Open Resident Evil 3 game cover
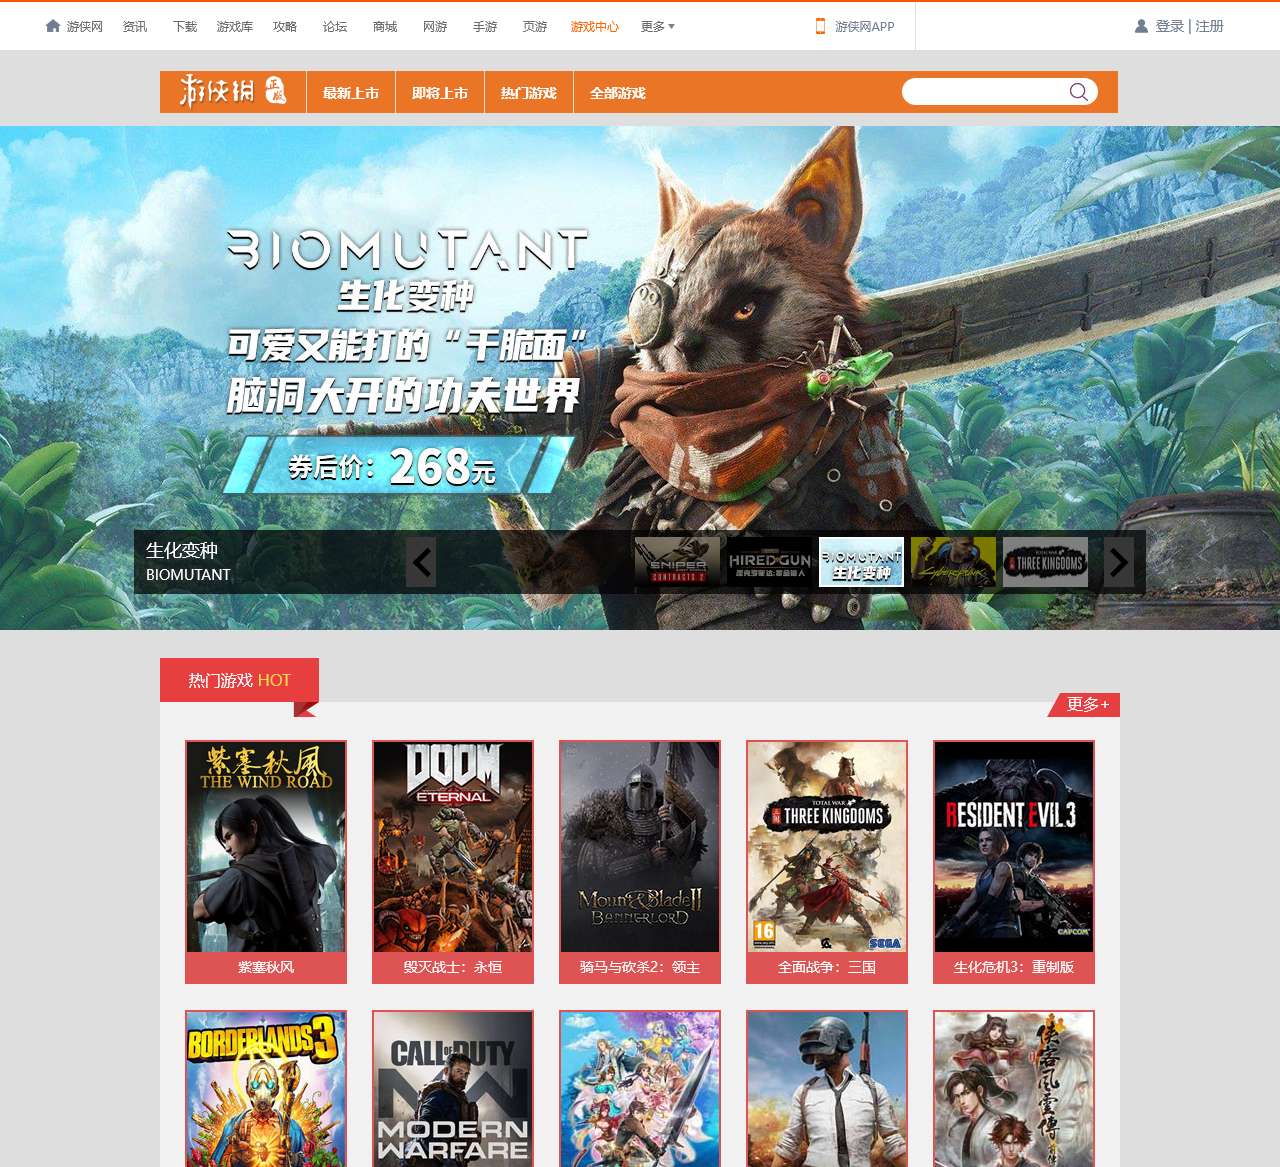Viewport: 1280px width, 1167px height. click(1014, 847)
